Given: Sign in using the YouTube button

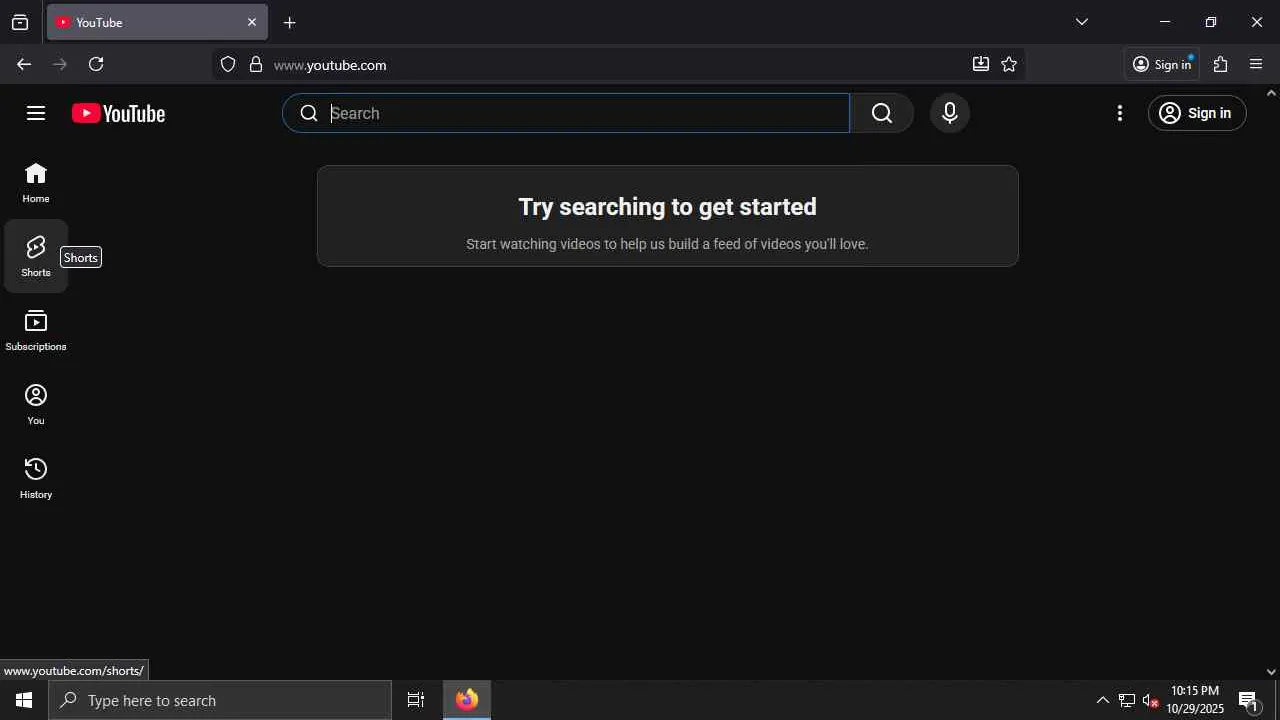Looking at the screenshot, I should point(1197,113).
